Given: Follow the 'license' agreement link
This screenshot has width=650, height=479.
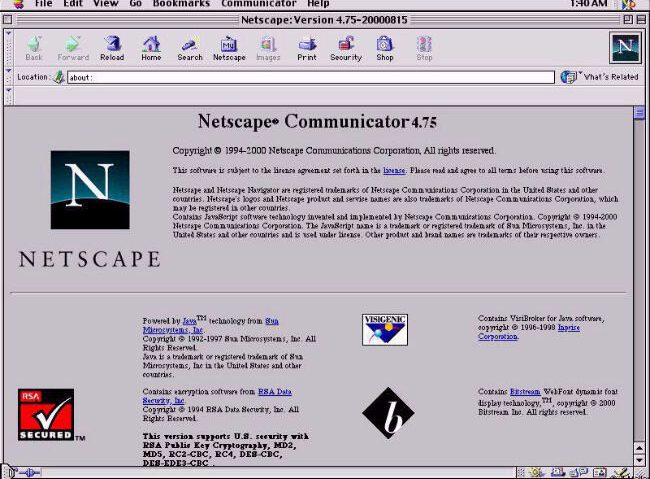Looking at the screenshot, I should point(393,170).
